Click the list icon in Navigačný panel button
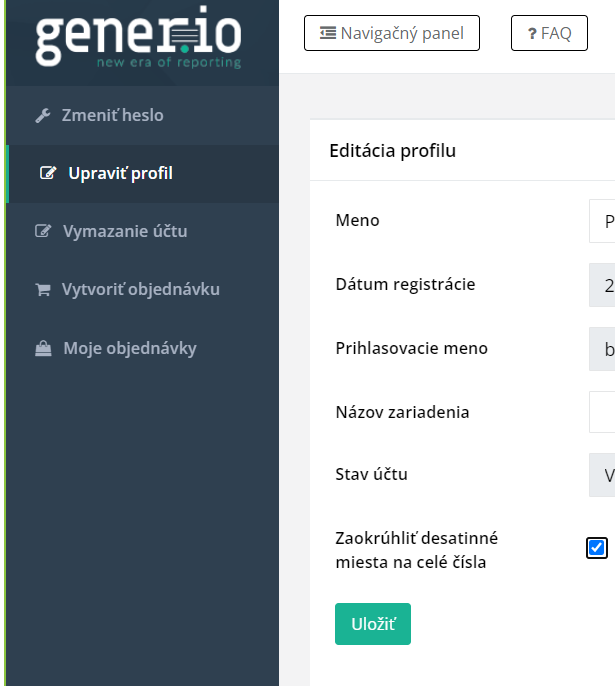Image resolution: width=615 pixels, height=686 pixels. pyautogui.click(x=328, y=33)
